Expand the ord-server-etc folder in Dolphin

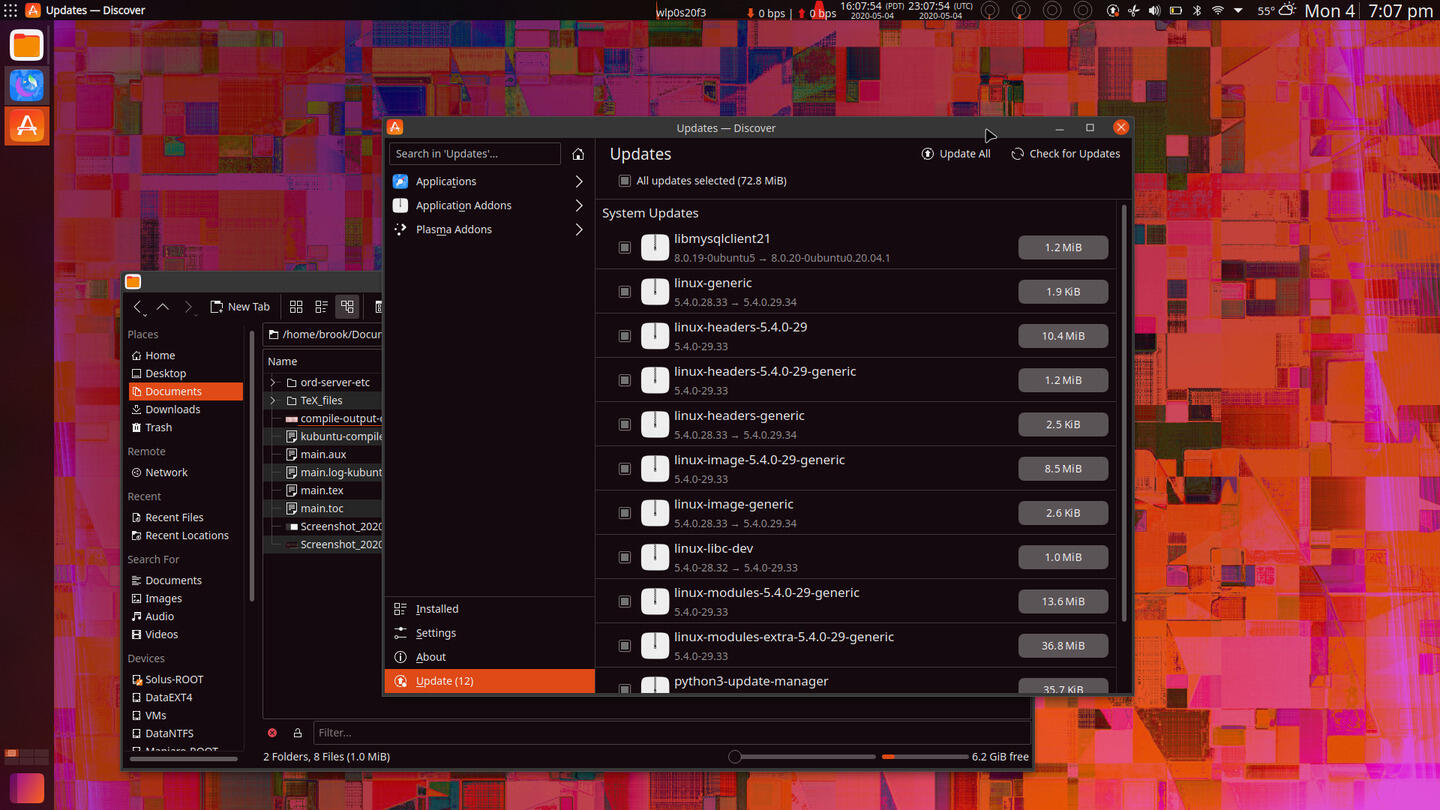click(273, 382)
